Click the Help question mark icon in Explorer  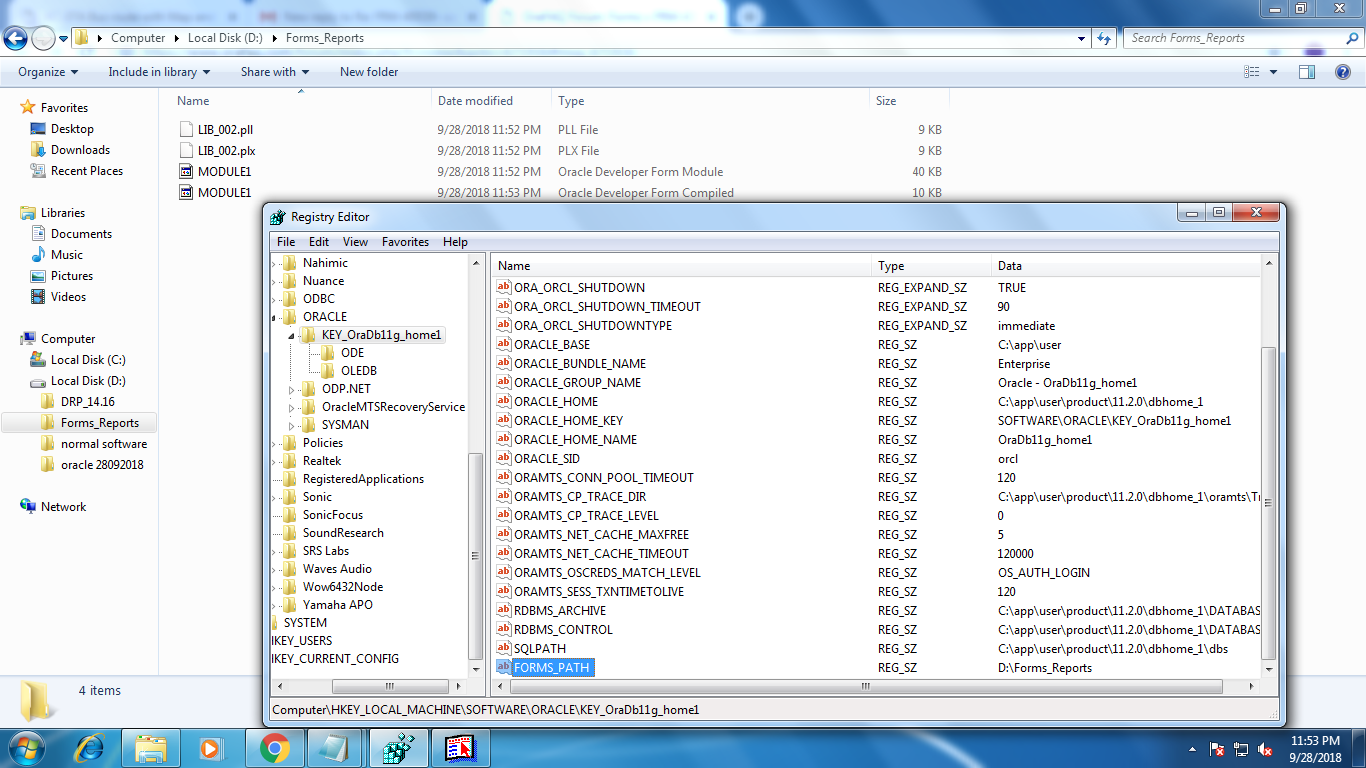[x=1342, y=72]
